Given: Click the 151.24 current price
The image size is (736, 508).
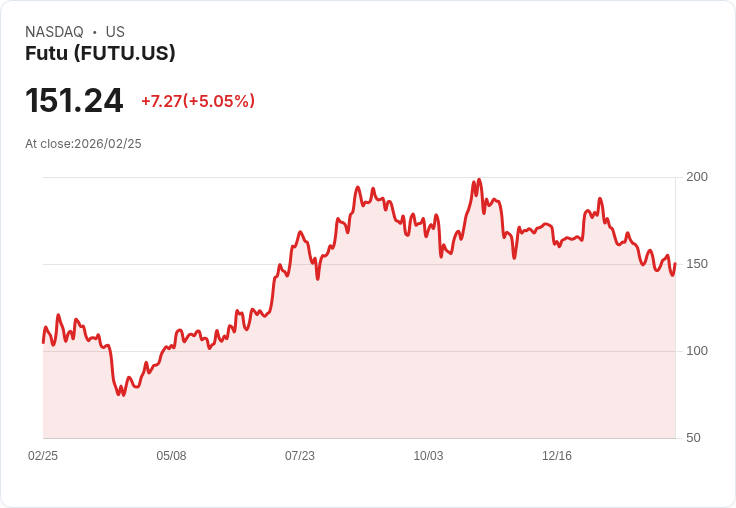Looking at the screenshot, I should (x=74, y=100).
